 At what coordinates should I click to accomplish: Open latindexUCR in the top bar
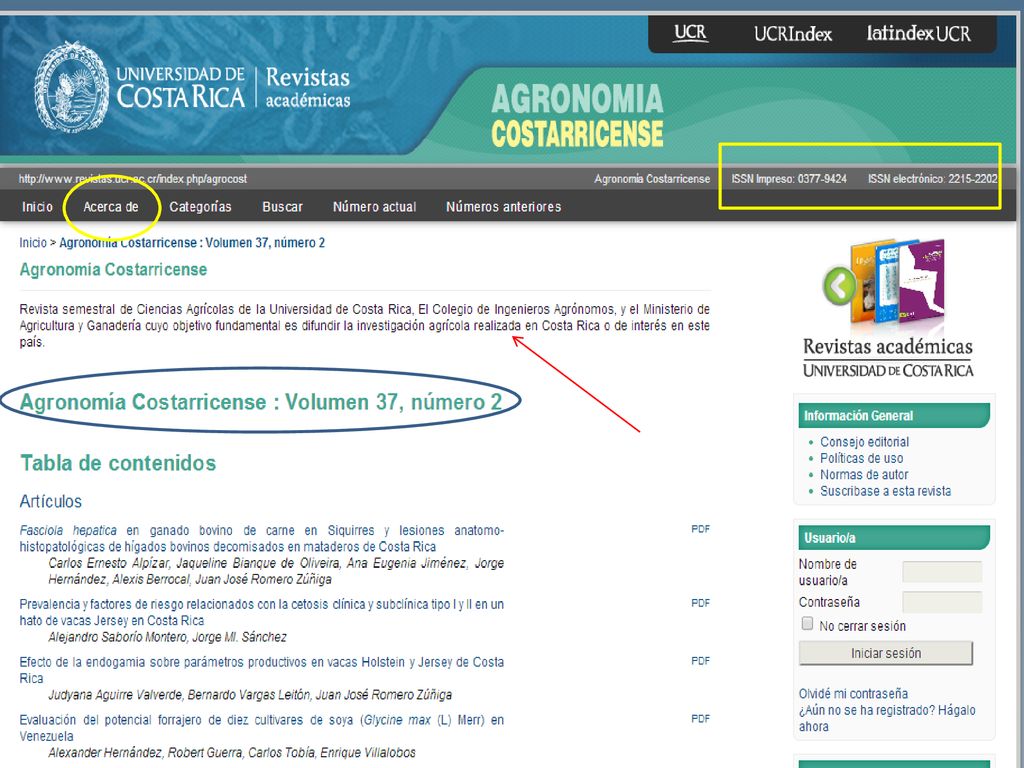918,33
